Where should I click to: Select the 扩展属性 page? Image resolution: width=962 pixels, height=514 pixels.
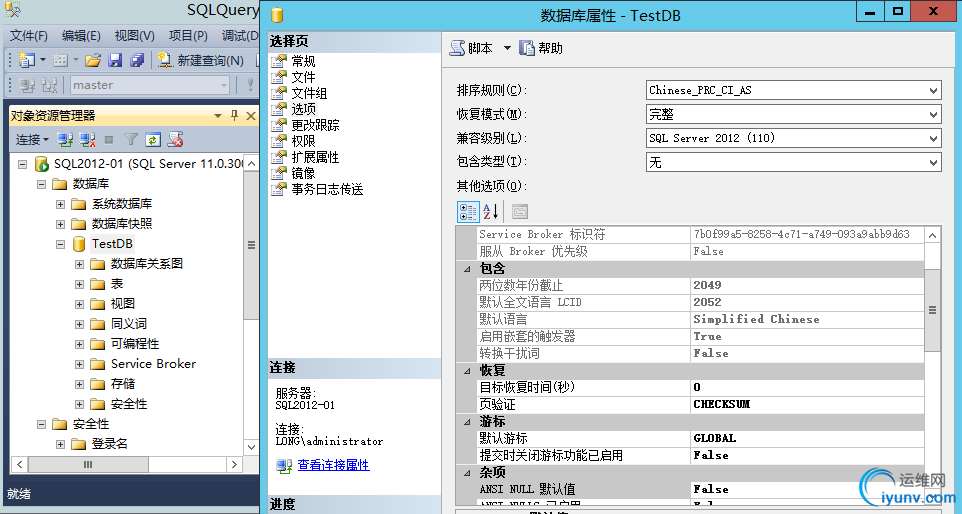pyautogui.click(x=315, y=157)
